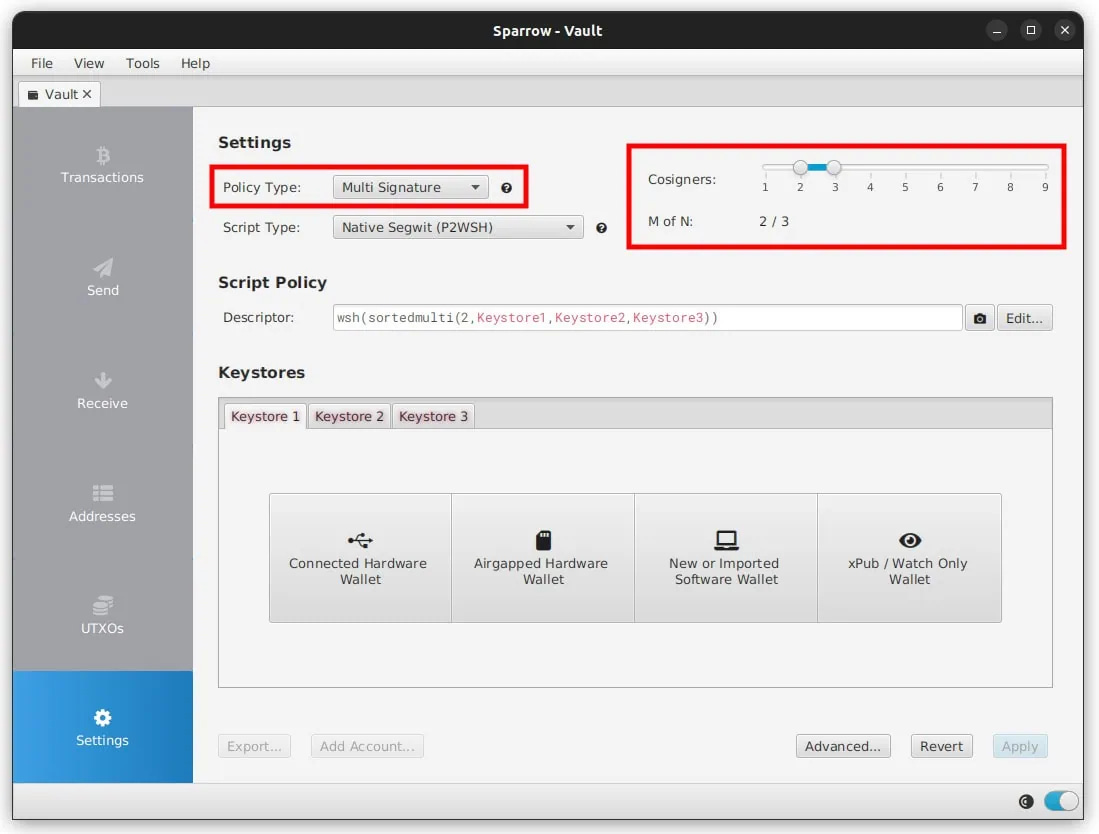The image size is (1099, 834).
Task: Choose Connected Hardware Wallet option
Action: pyautogui.click(x=360, y=558)
